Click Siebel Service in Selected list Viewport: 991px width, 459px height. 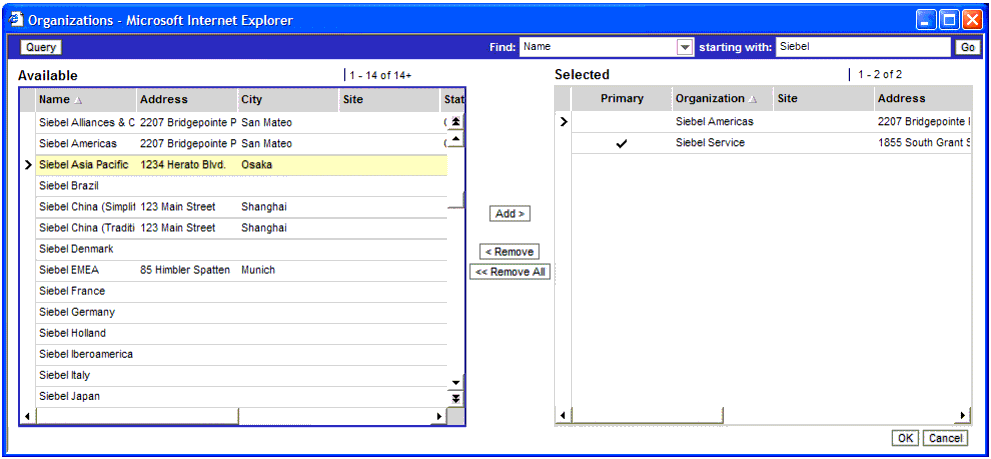(710, 143)
